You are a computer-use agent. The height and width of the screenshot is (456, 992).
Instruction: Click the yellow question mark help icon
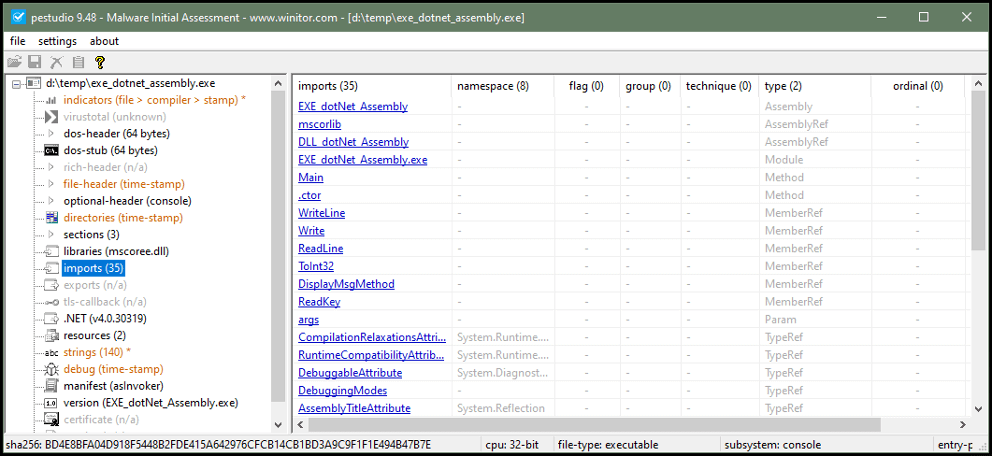tap(99, 62)
